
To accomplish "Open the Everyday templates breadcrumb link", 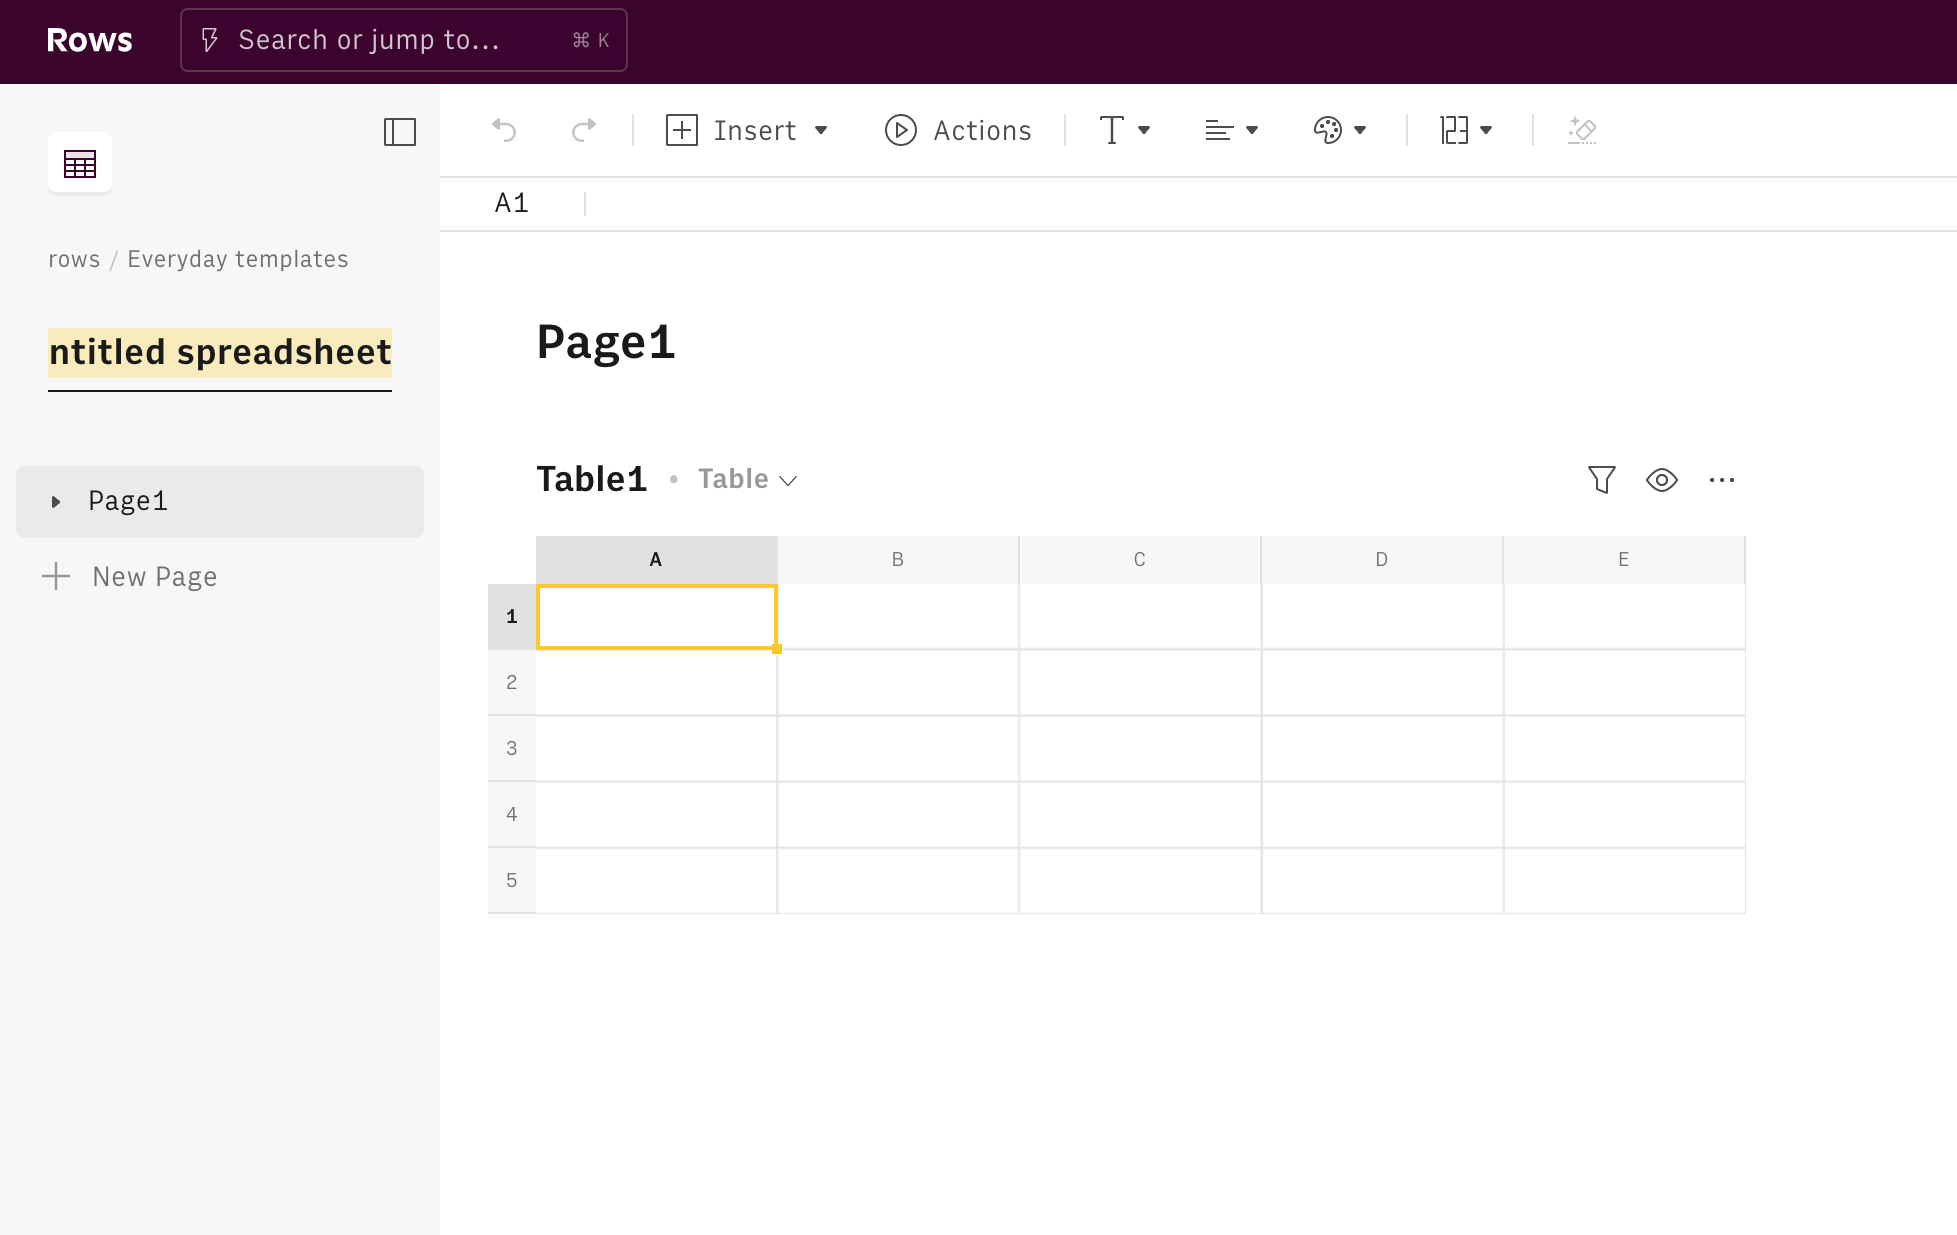I will click(x=238, y=259).
